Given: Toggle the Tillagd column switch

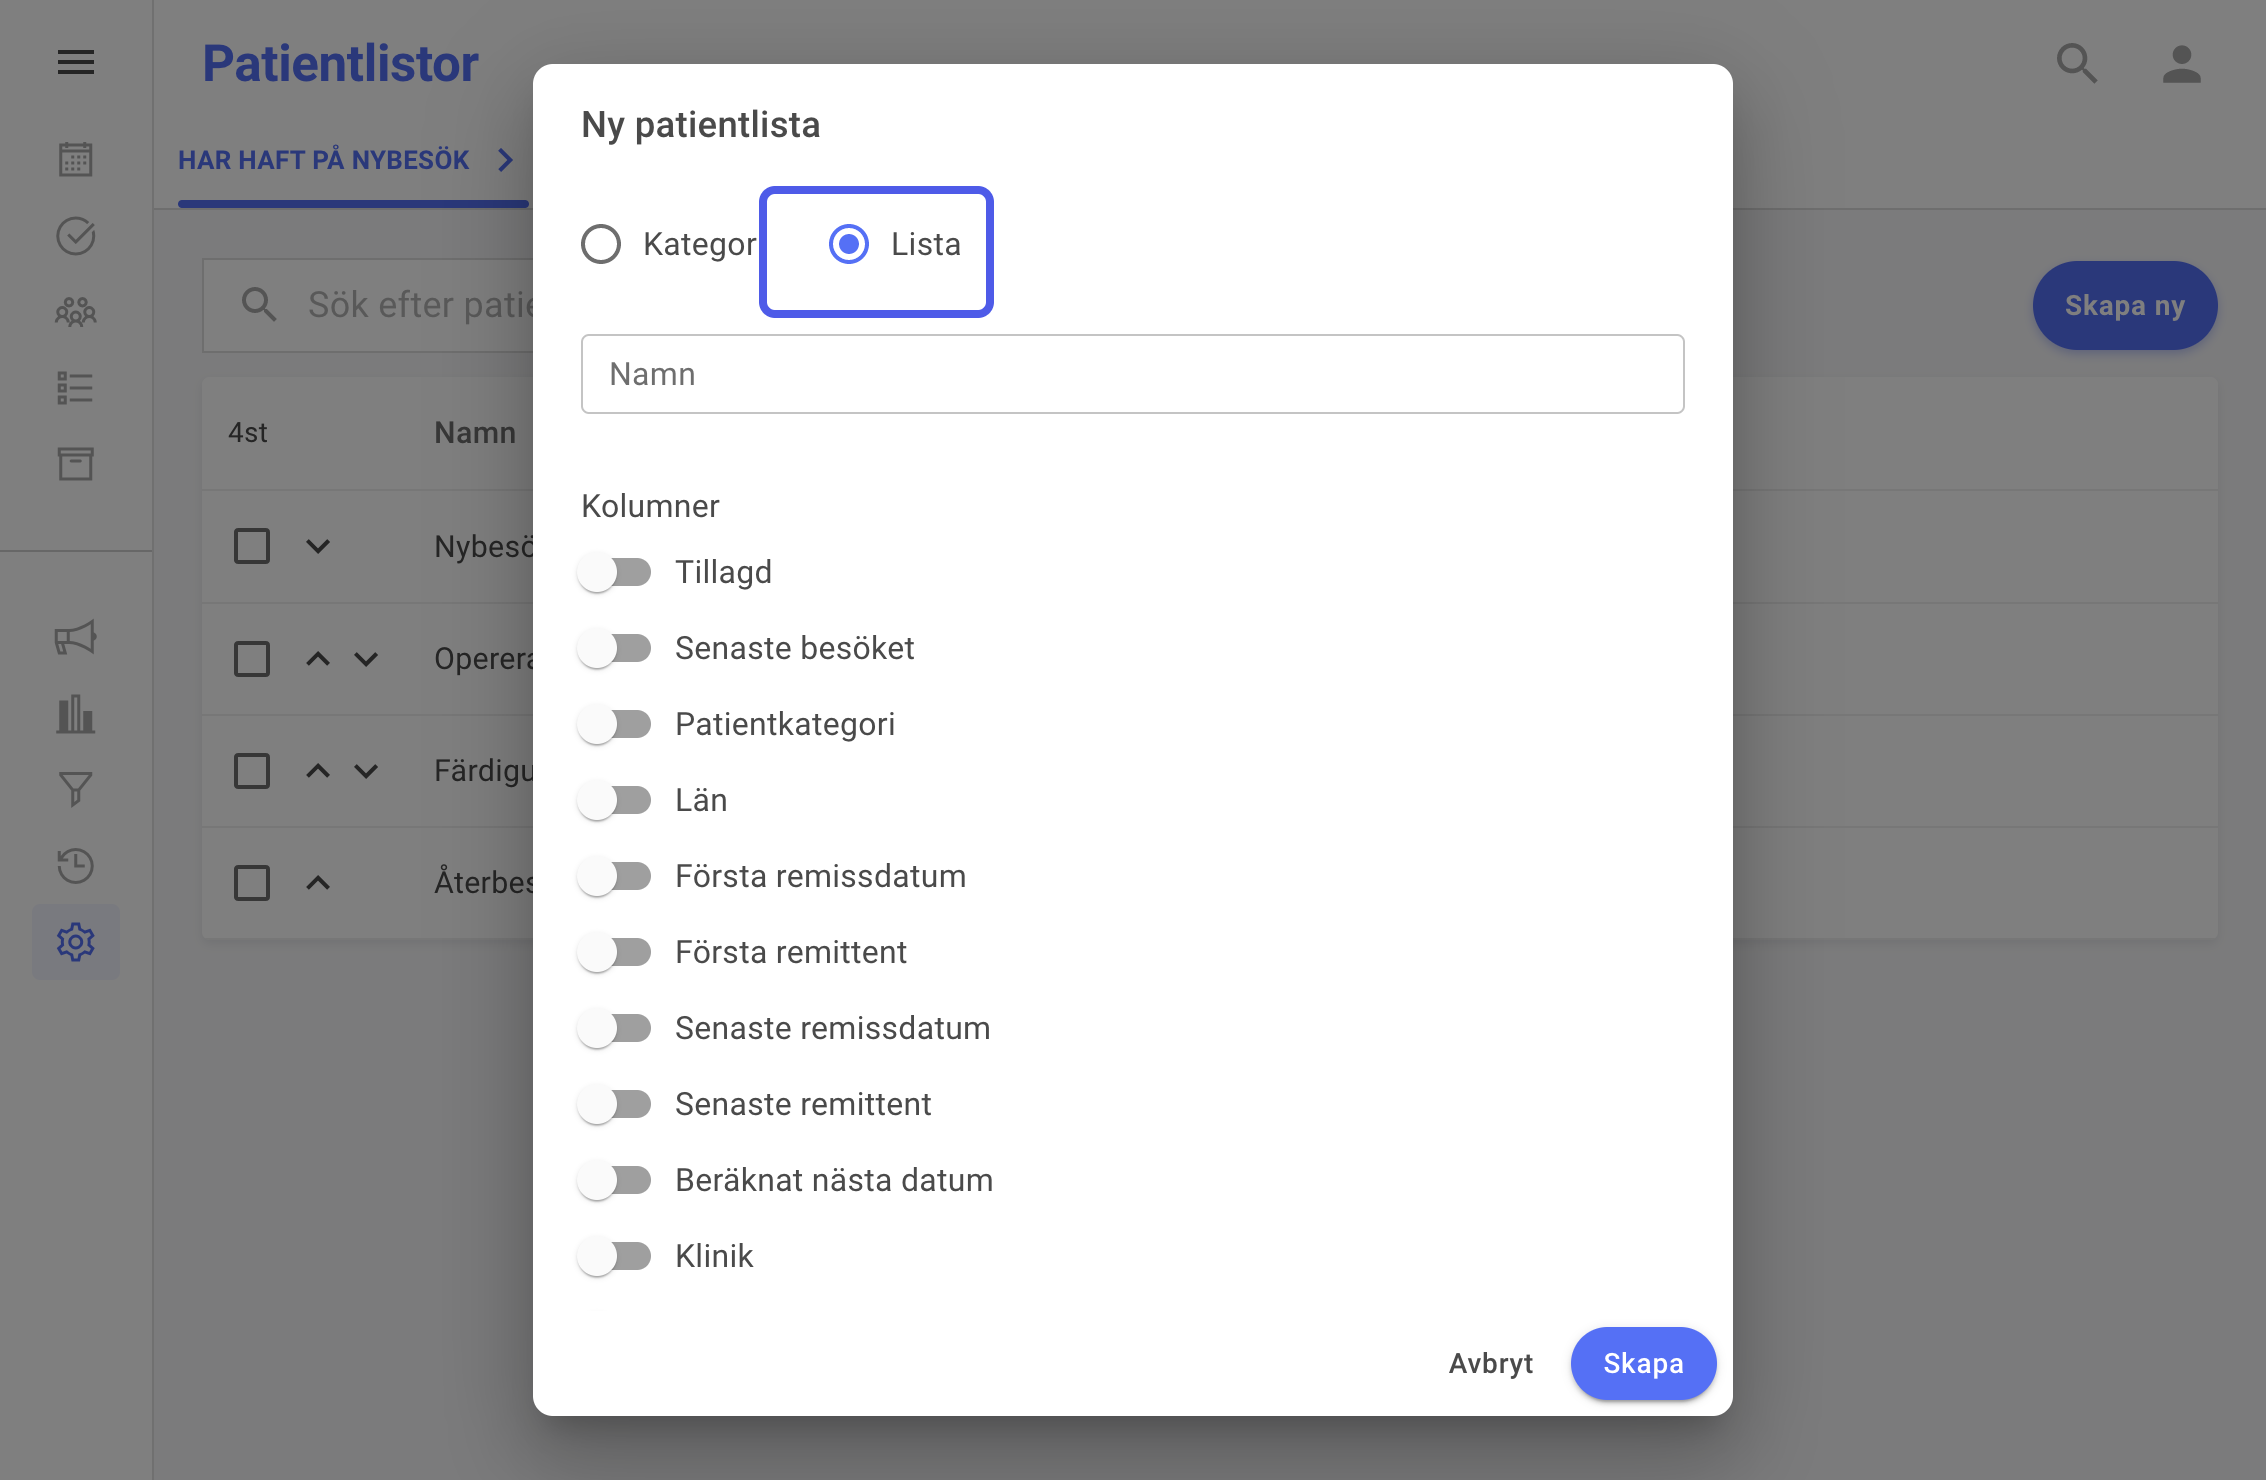Looking at the screenshot, I should click(615, 572).
